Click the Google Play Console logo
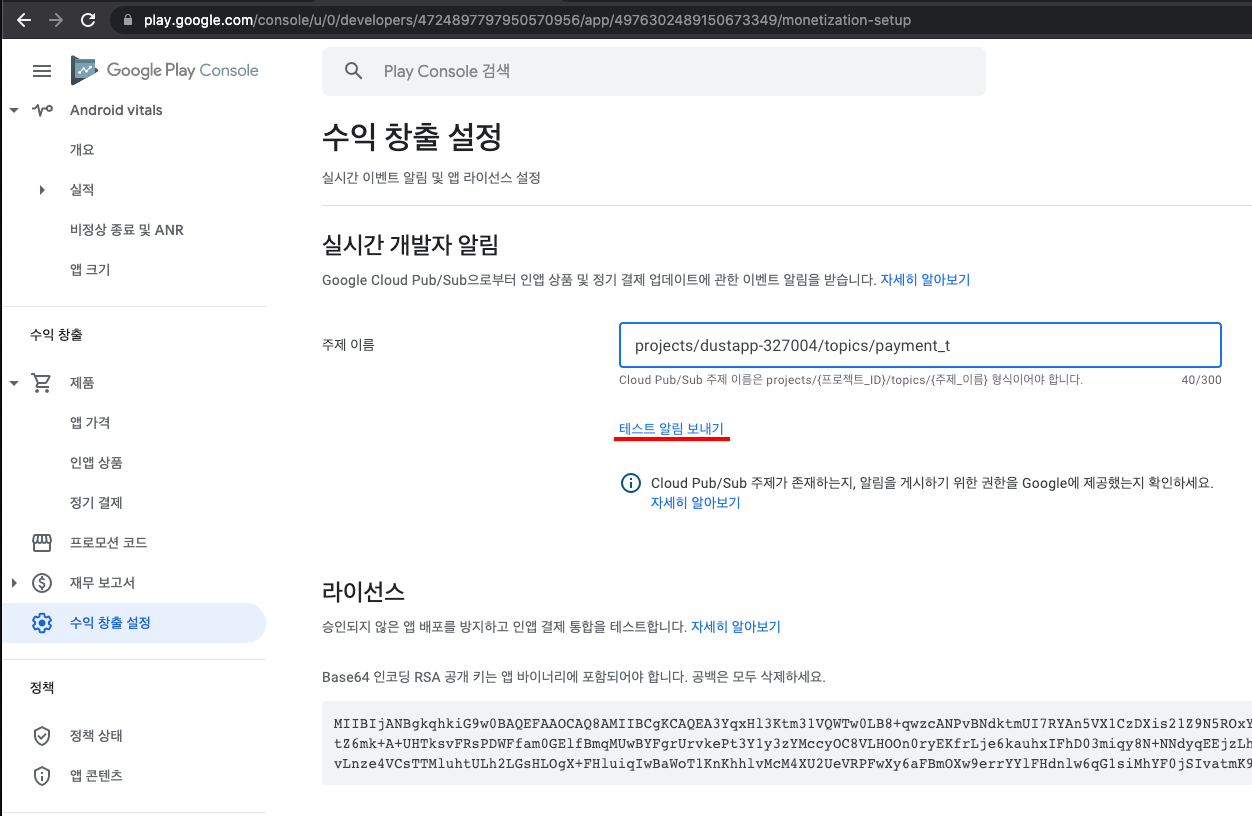 [165, 70]
